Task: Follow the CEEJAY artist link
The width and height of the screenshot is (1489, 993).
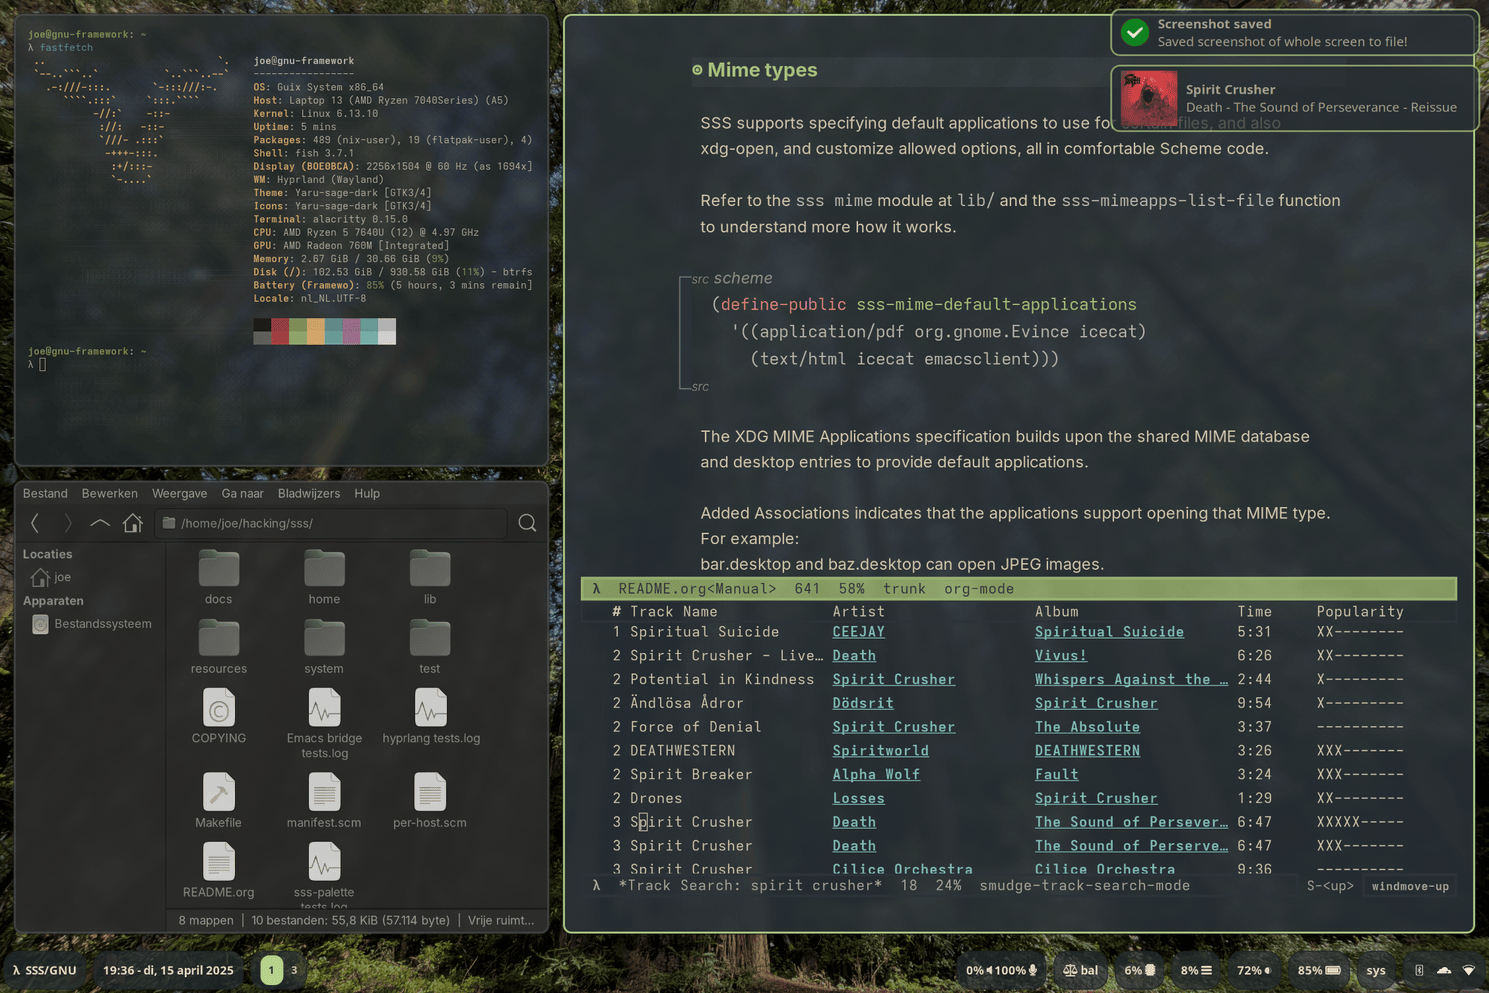Action: (858, 632)
